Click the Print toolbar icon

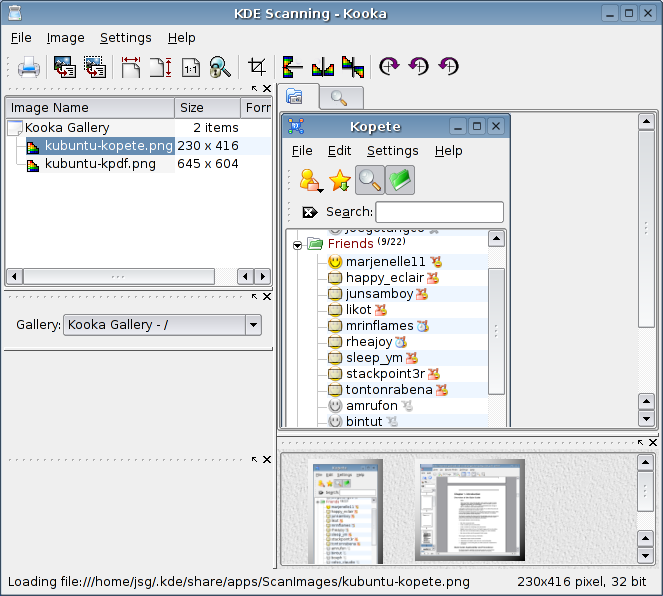pyautogui.click(x=29, y=67)
